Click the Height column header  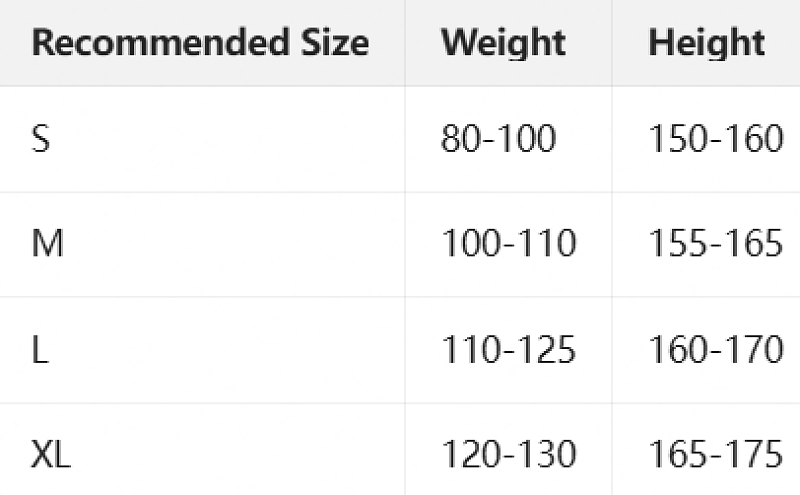coord(707,43)
